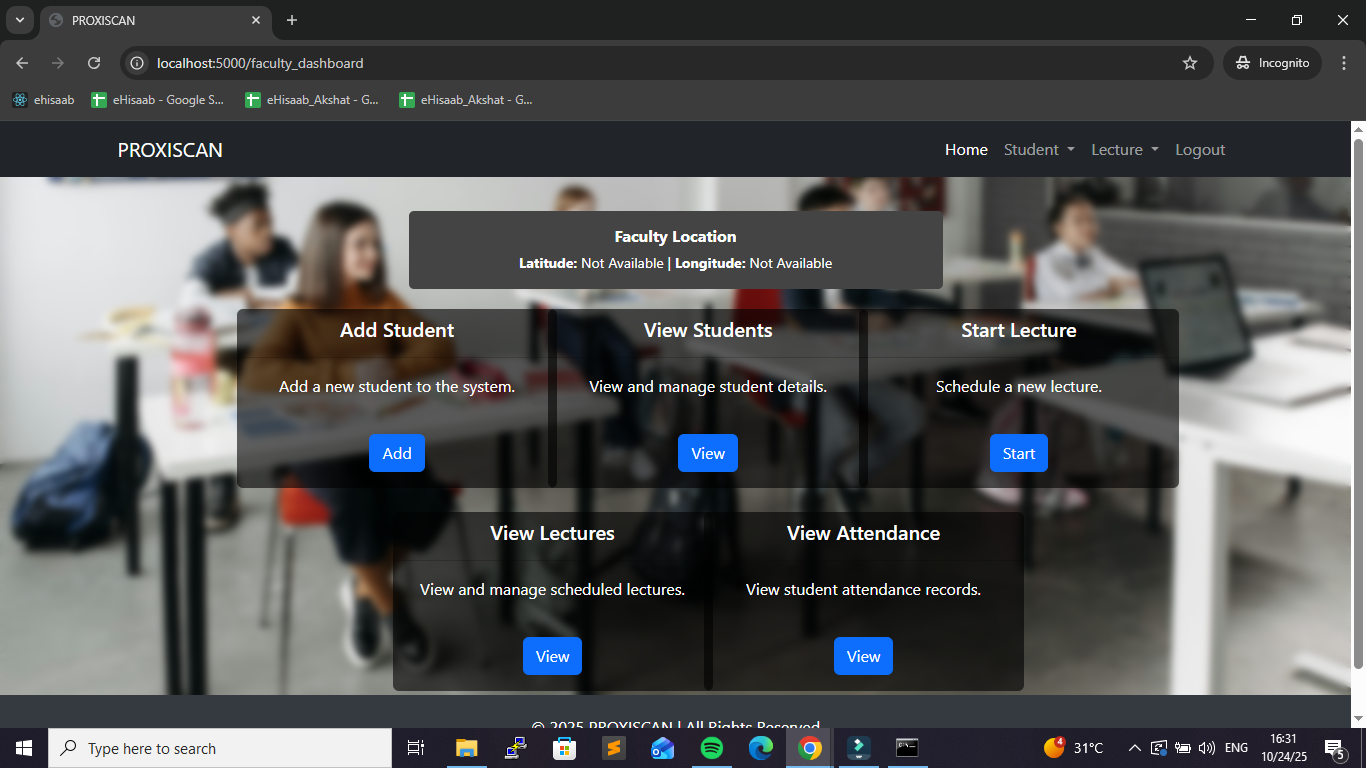Go to Home in the navbar
This screenshot has height=768, width=1366.
pyautogui.click(x=966, y=150)
